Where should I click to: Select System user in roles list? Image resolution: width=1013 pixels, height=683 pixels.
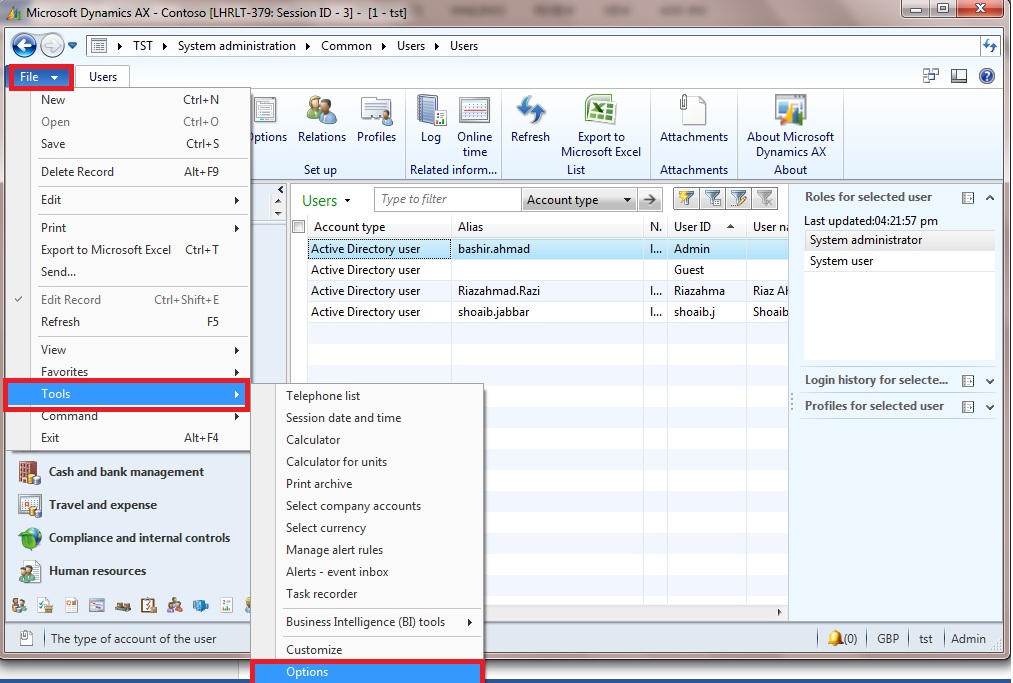pos(899,261)
